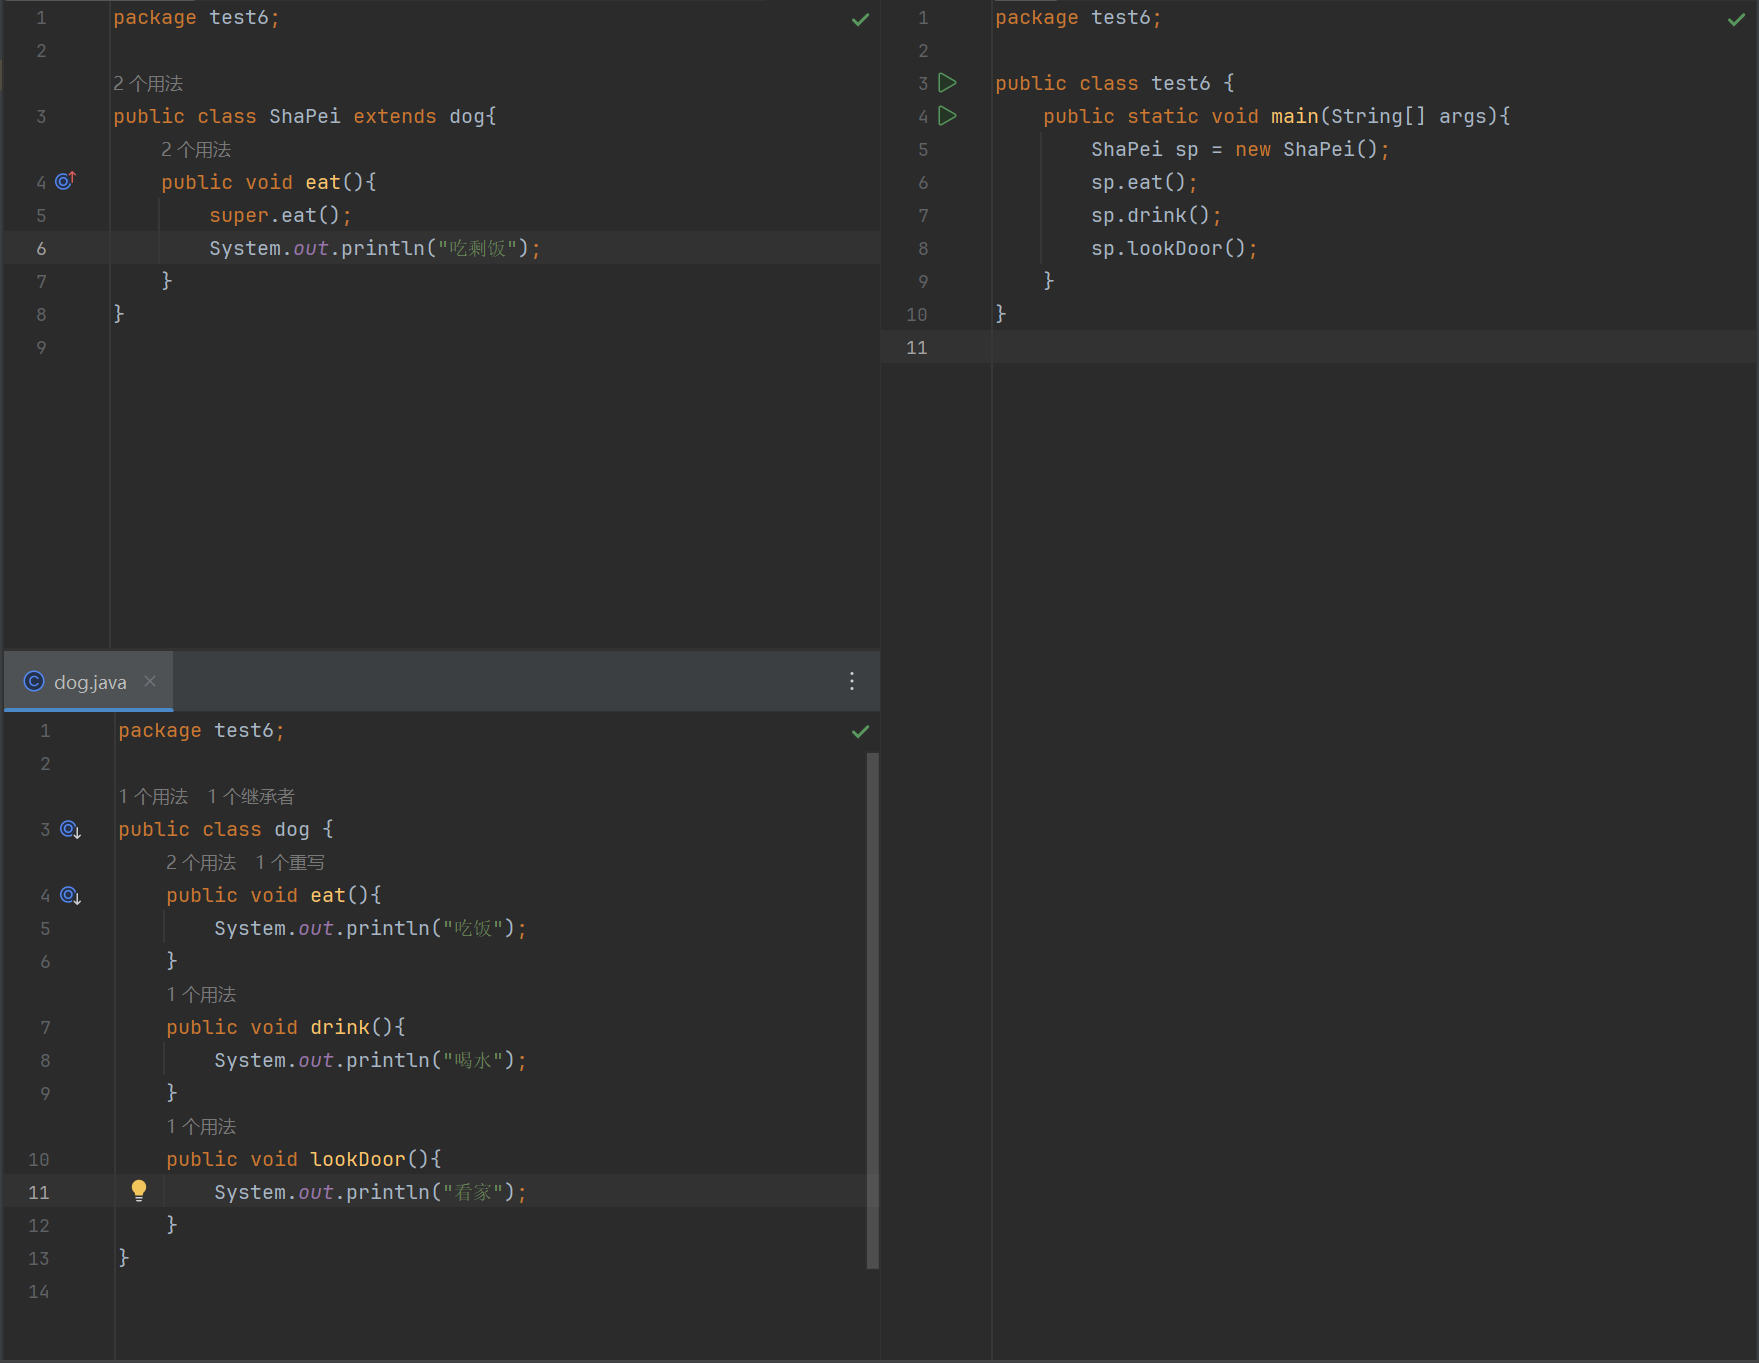Click 'extends' keyword in ShaPei class declaration
Viewport: 1759px width, 1363px height.
(395, 116)
